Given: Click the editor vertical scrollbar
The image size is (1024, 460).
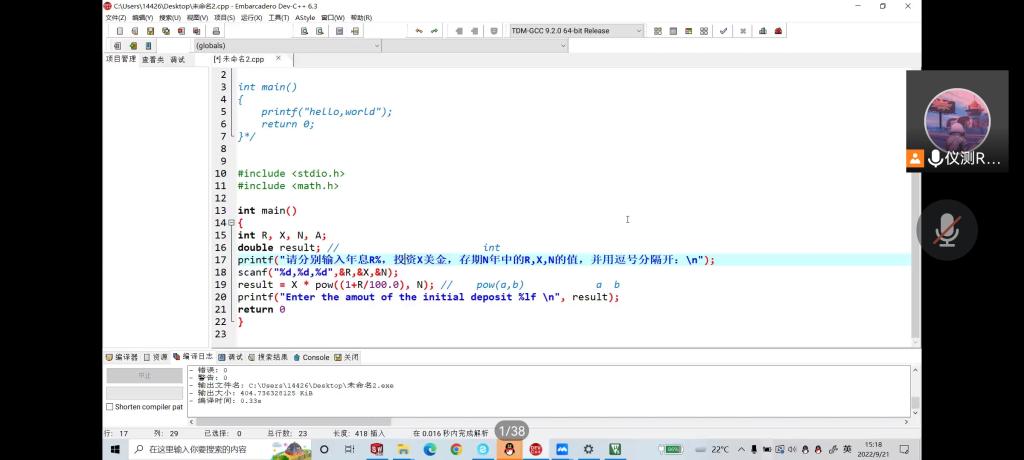Looking at the screenshot, I should coord(914,200).
